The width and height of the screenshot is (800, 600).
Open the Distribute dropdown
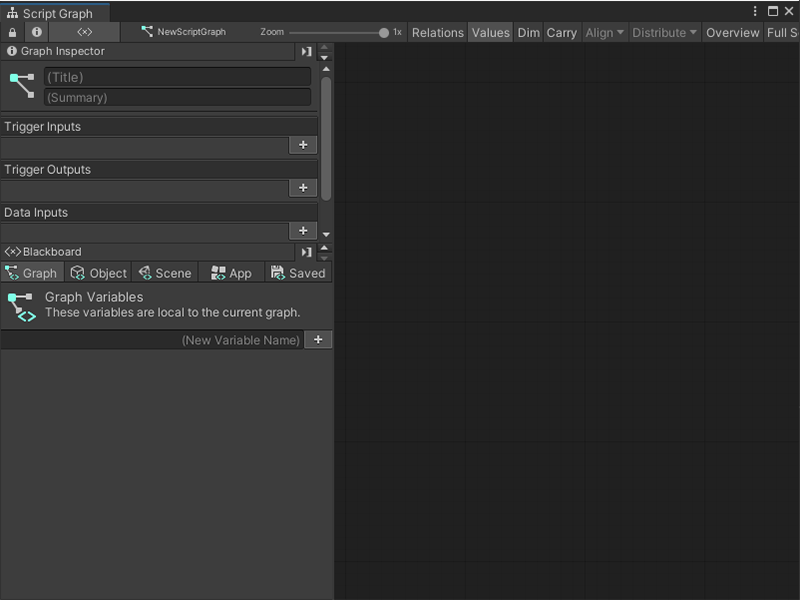point(663,32)
